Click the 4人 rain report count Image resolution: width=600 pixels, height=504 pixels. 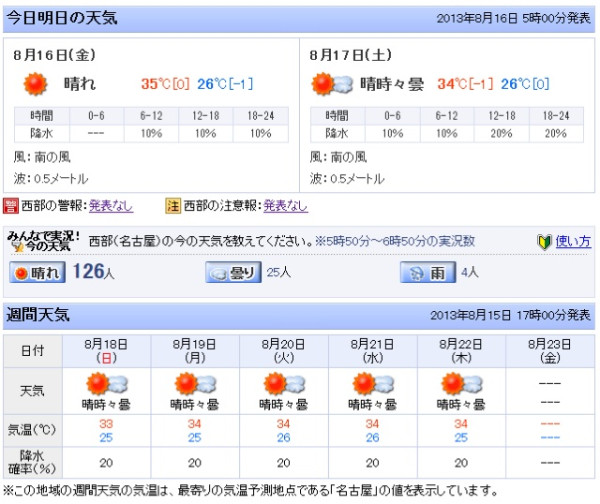470,272
